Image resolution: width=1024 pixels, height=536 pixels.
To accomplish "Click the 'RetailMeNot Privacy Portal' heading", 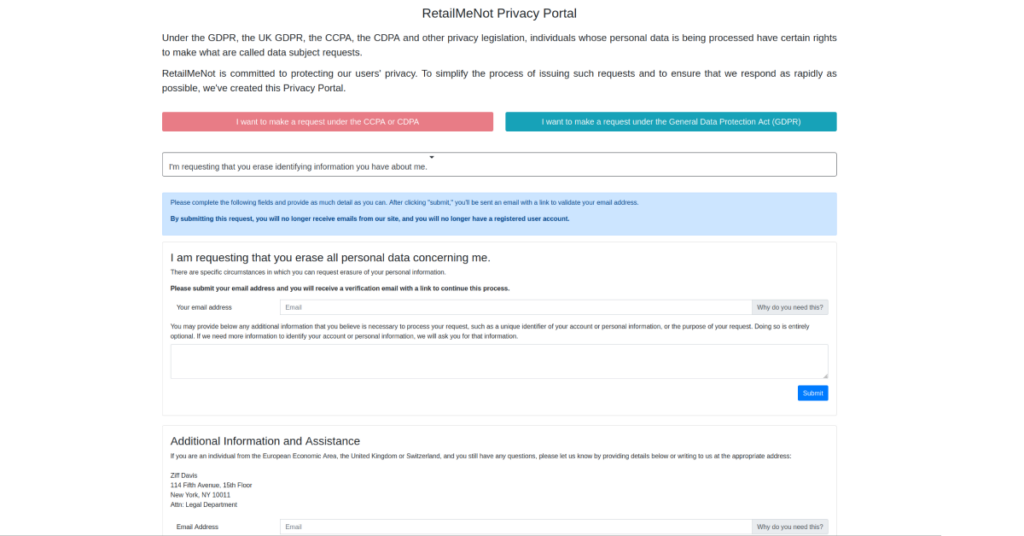I will tap(499, 14).
